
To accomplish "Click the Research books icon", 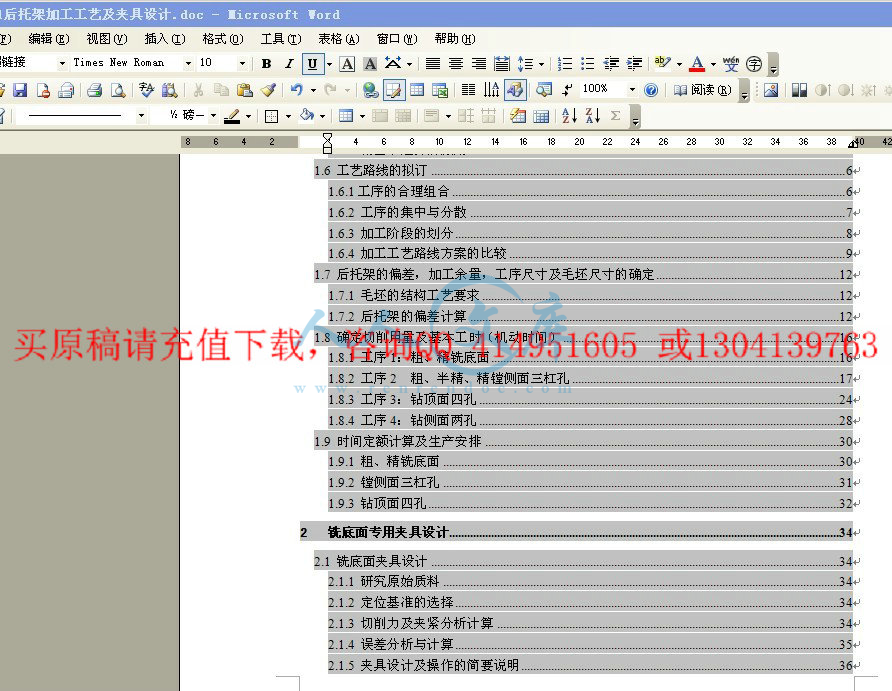I will click(x=169, y=90).
